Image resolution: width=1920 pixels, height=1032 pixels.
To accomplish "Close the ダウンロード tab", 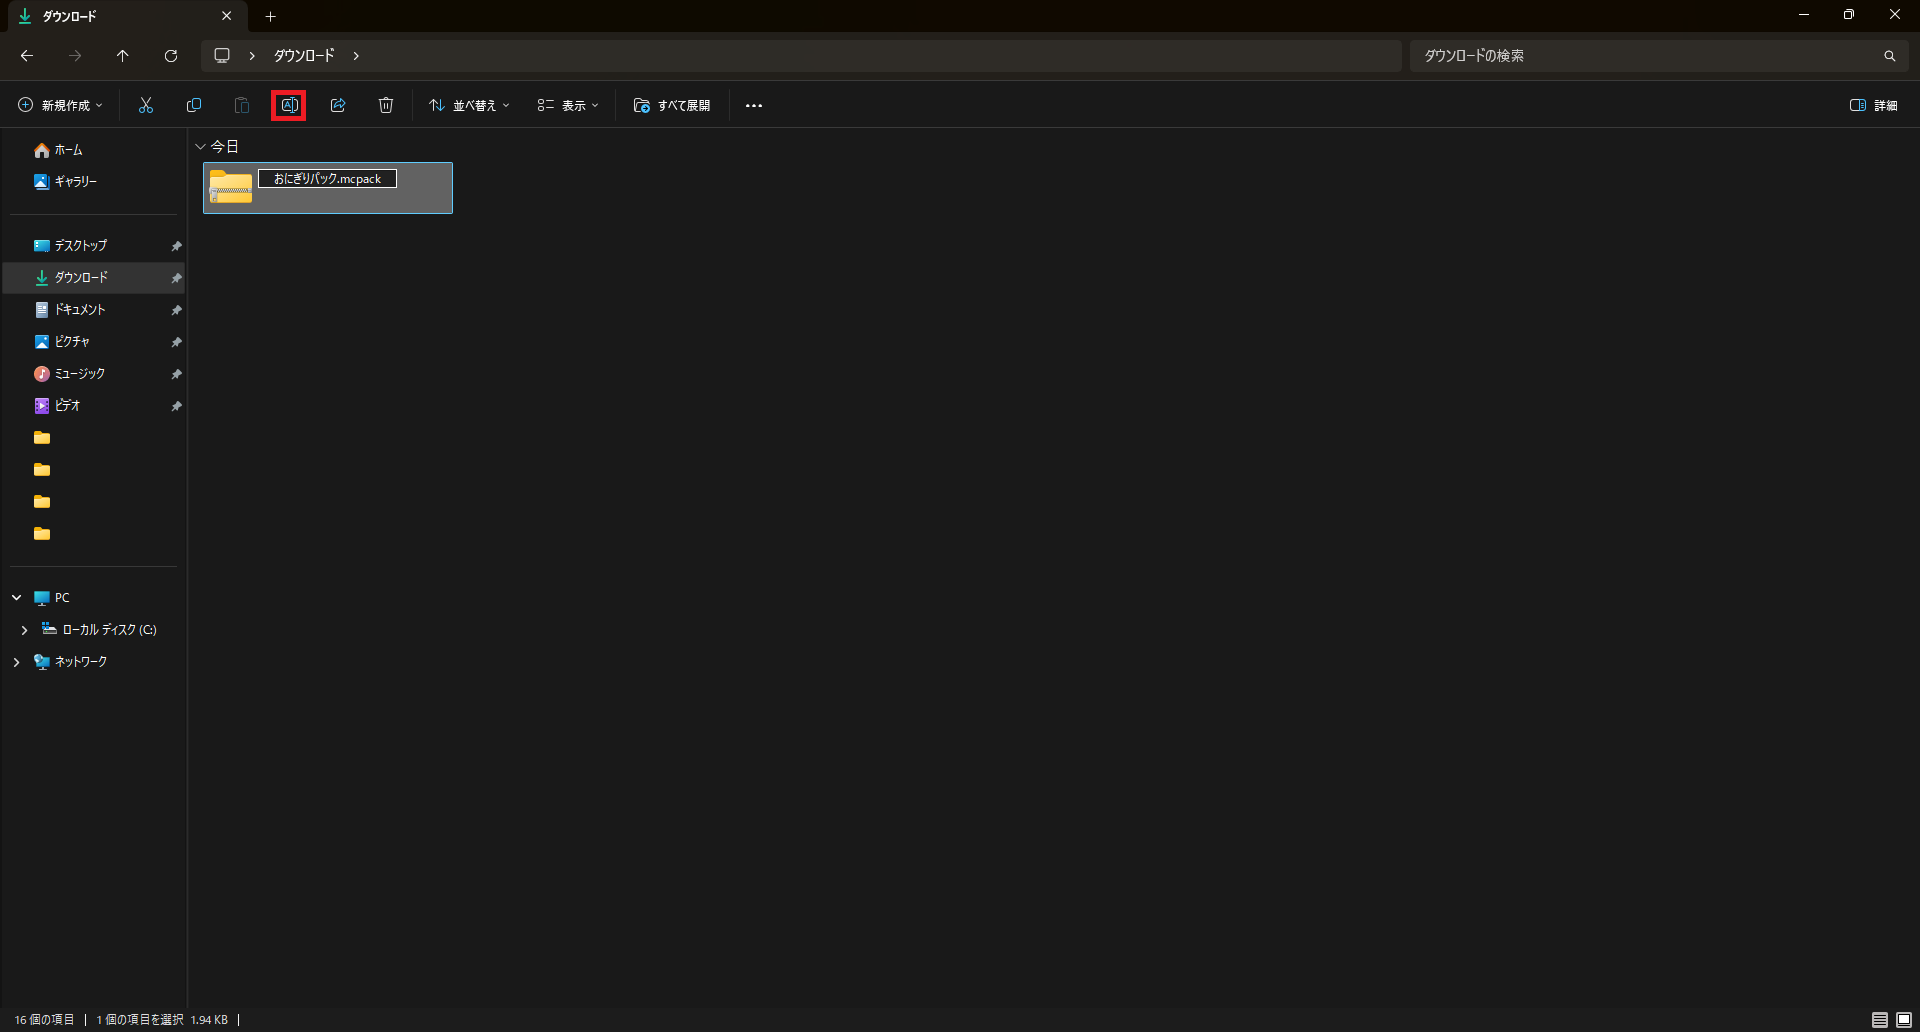I will [226, 16].
